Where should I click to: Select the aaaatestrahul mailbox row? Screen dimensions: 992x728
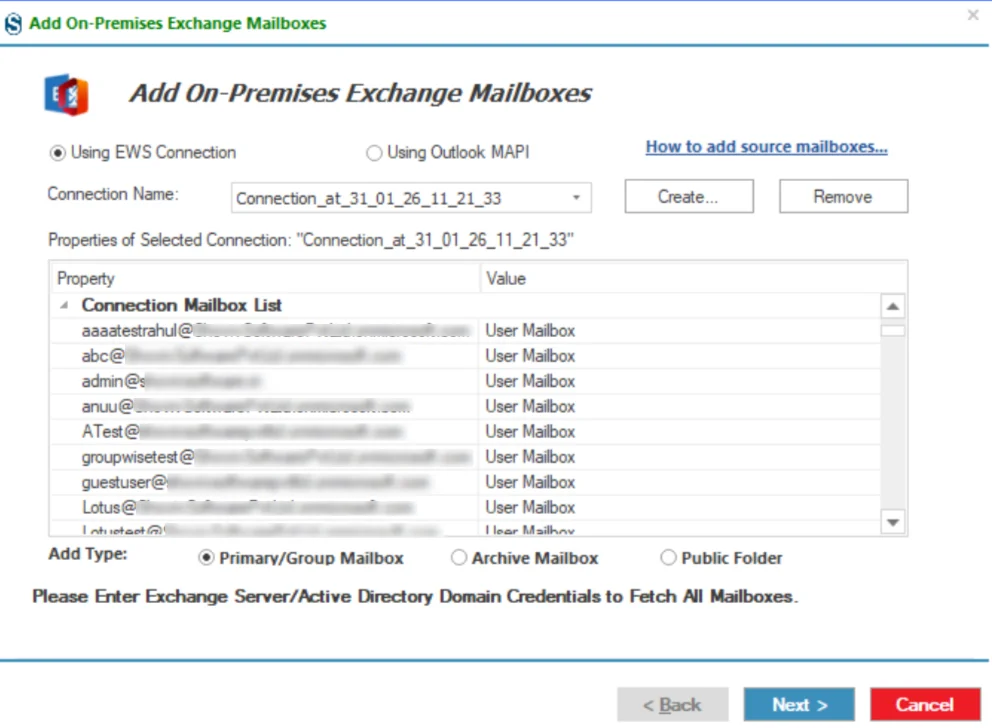[465, 331]
